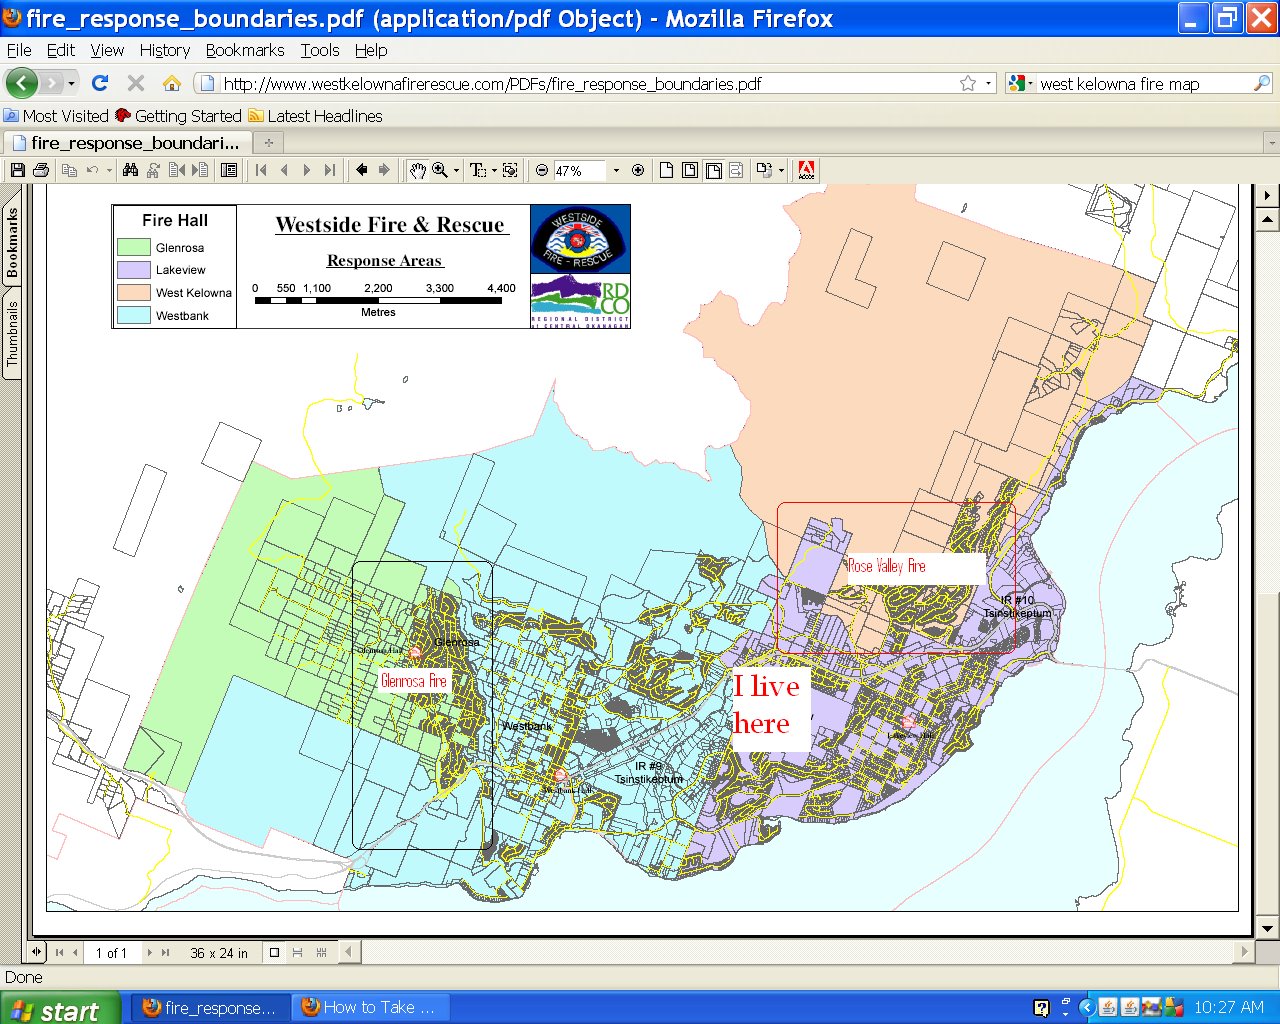Viewport: 1280px width, 1024px height.
Task: Switch to Continuous page layout
Action: [x=298, y=953]
